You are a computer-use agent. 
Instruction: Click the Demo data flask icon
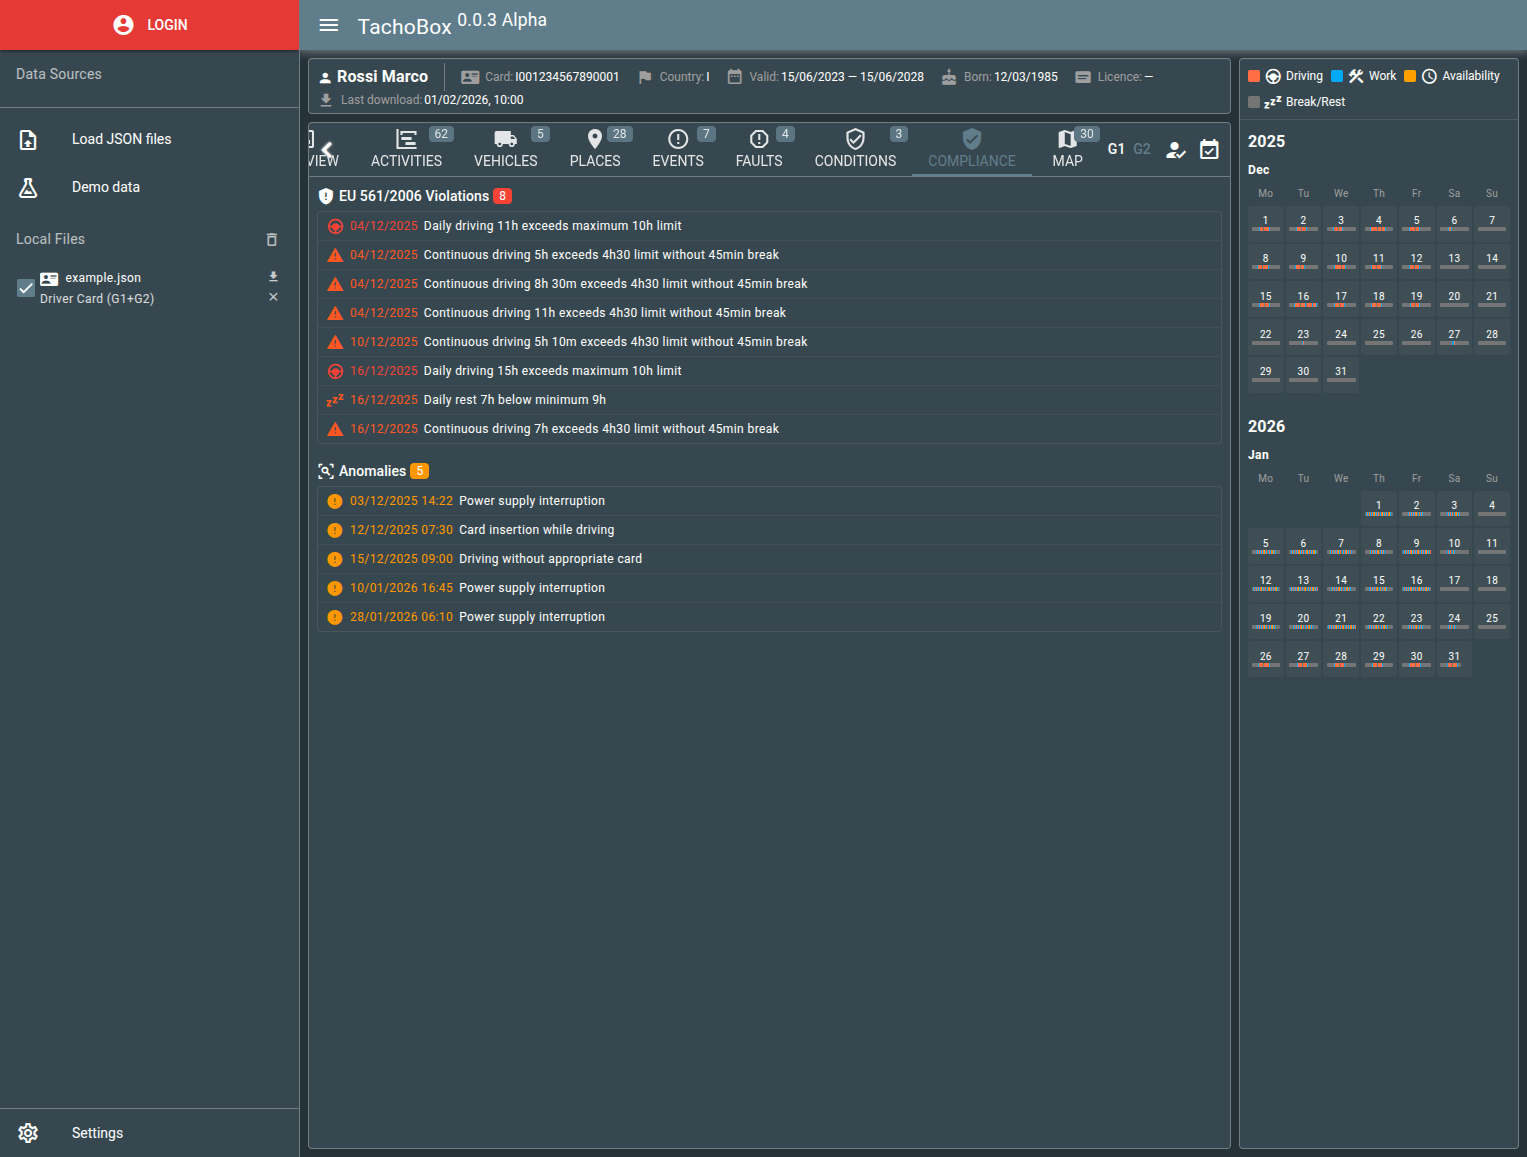(x=28, y=187)
